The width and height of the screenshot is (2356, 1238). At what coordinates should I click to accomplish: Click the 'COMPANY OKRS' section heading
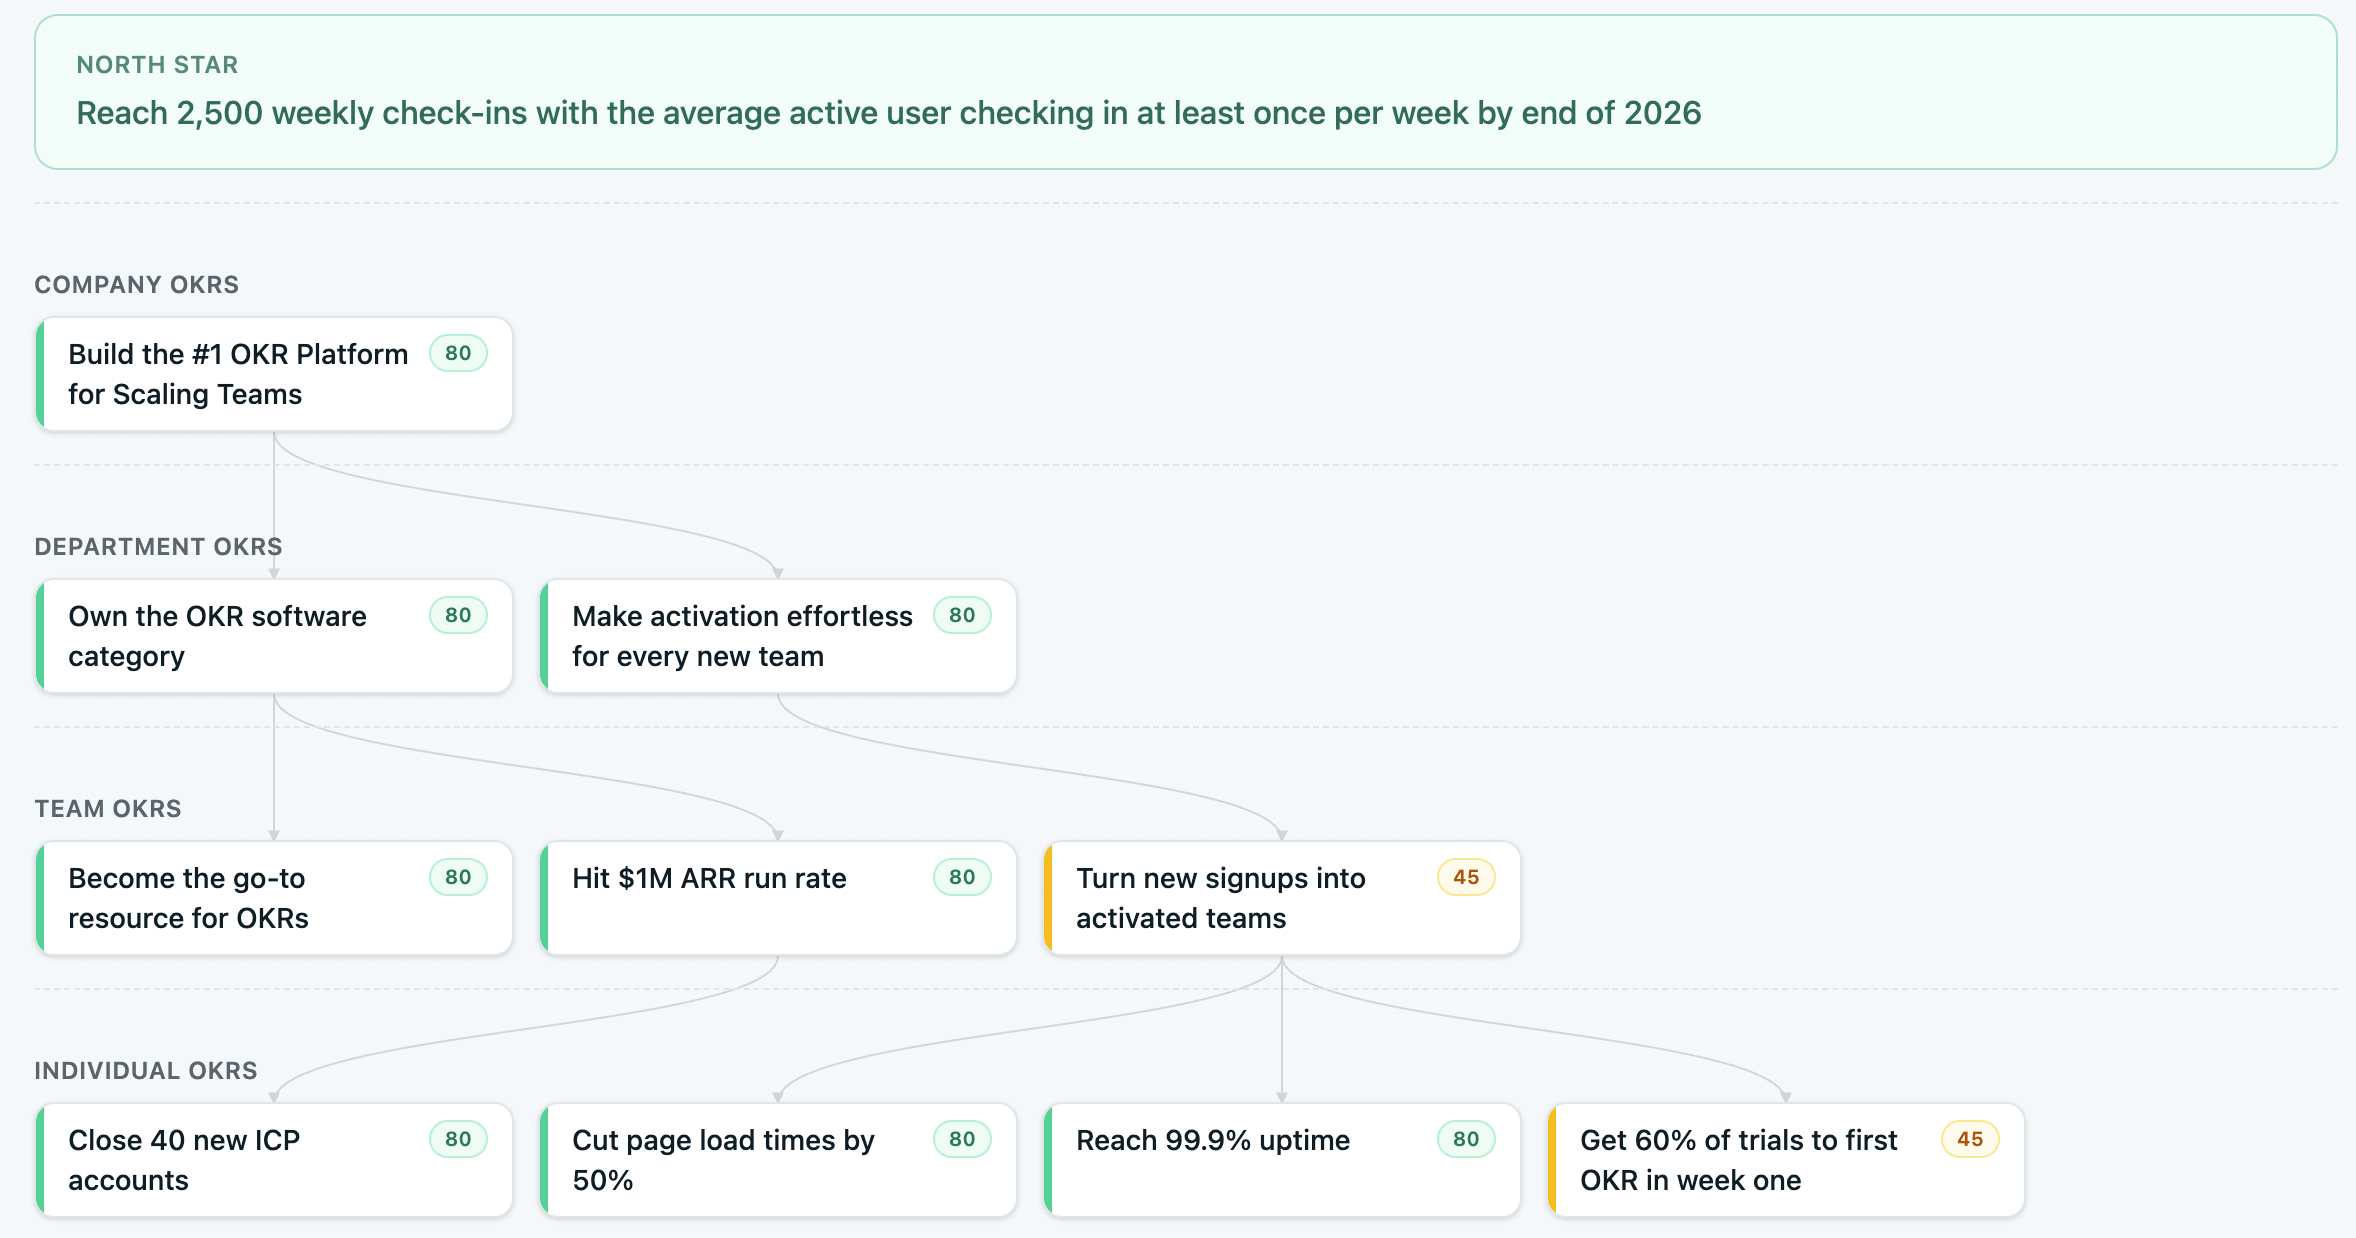137,285
